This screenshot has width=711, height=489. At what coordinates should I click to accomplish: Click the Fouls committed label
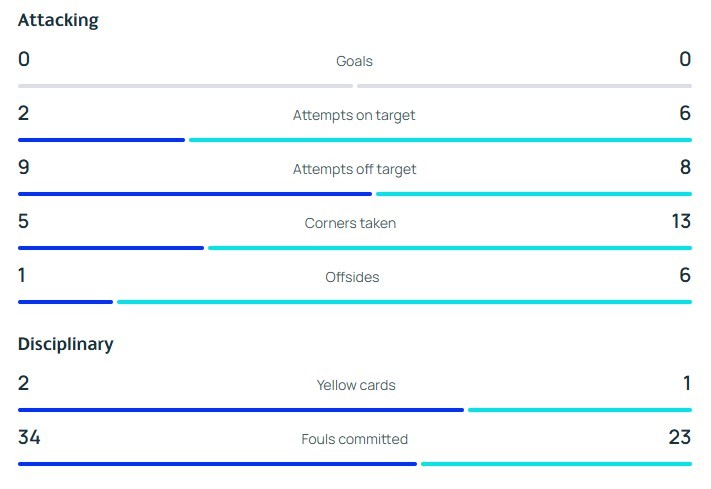click(x=355, y=440)
